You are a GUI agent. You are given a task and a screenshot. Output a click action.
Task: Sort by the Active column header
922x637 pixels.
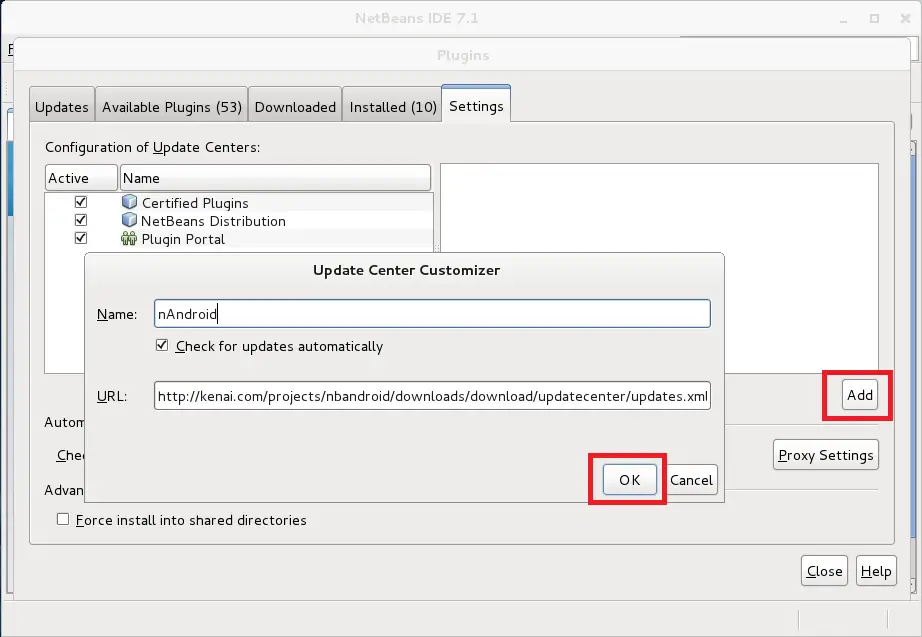pos(81,178)
